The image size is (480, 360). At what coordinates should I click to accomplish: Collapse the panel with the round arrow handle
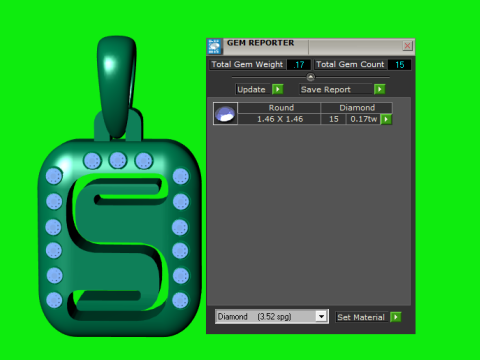coord(310,77)
